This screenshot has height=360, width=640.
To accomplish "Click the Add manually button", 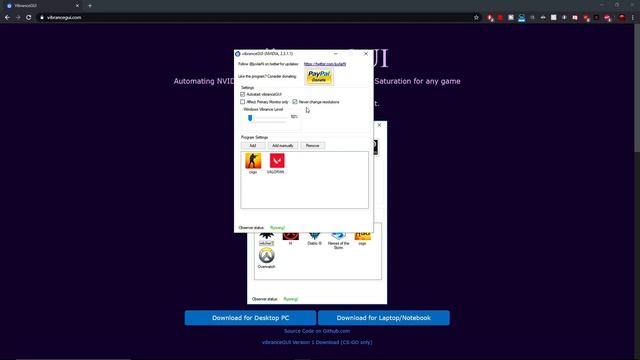I will (x=282, y=146).
